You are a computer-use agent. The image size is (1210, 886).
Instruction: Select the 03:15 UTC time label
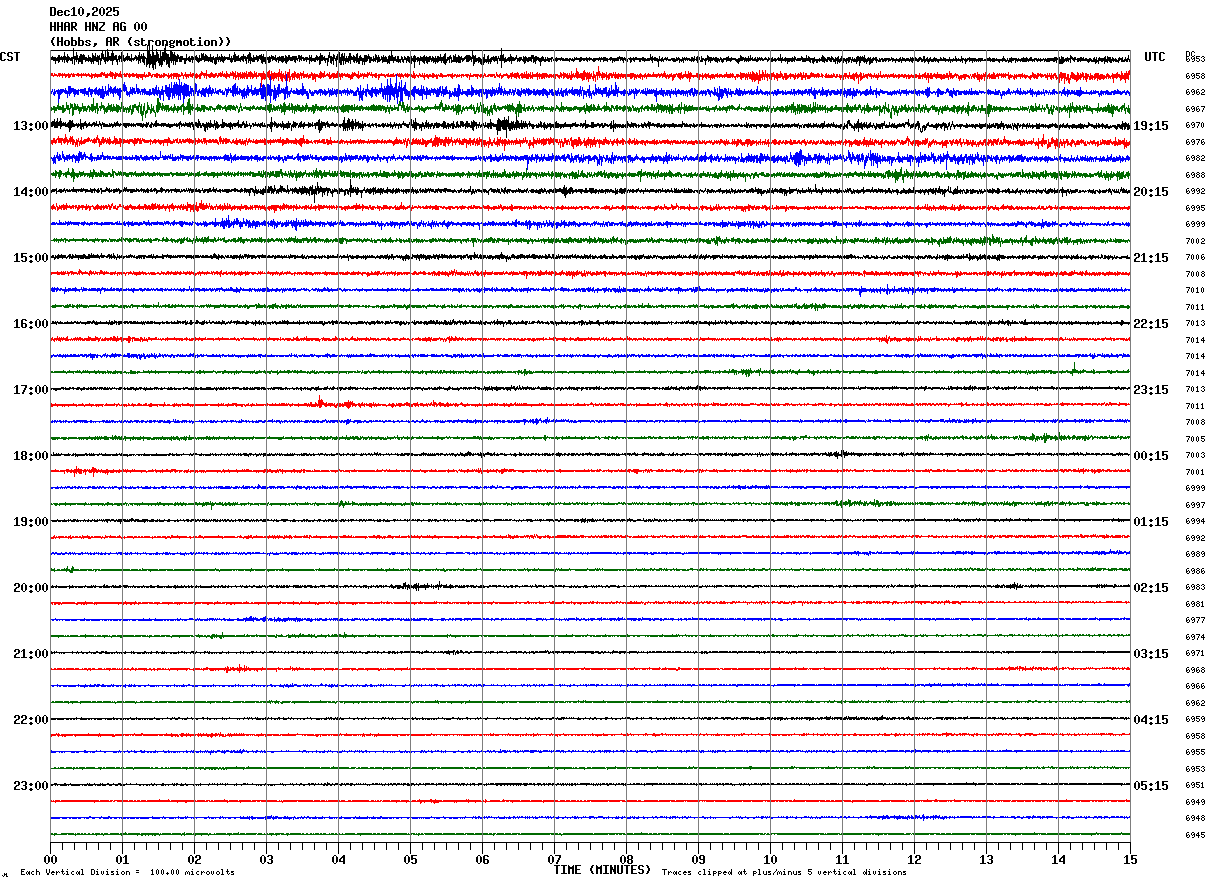pyautogui.click(x=1151, y=654)
